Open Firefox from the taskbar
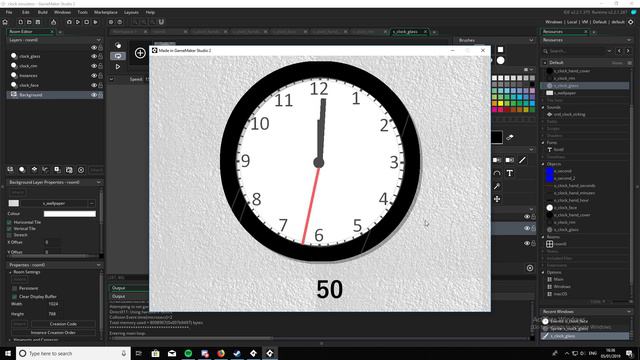 pyautogui.click(x=221, y=353)
